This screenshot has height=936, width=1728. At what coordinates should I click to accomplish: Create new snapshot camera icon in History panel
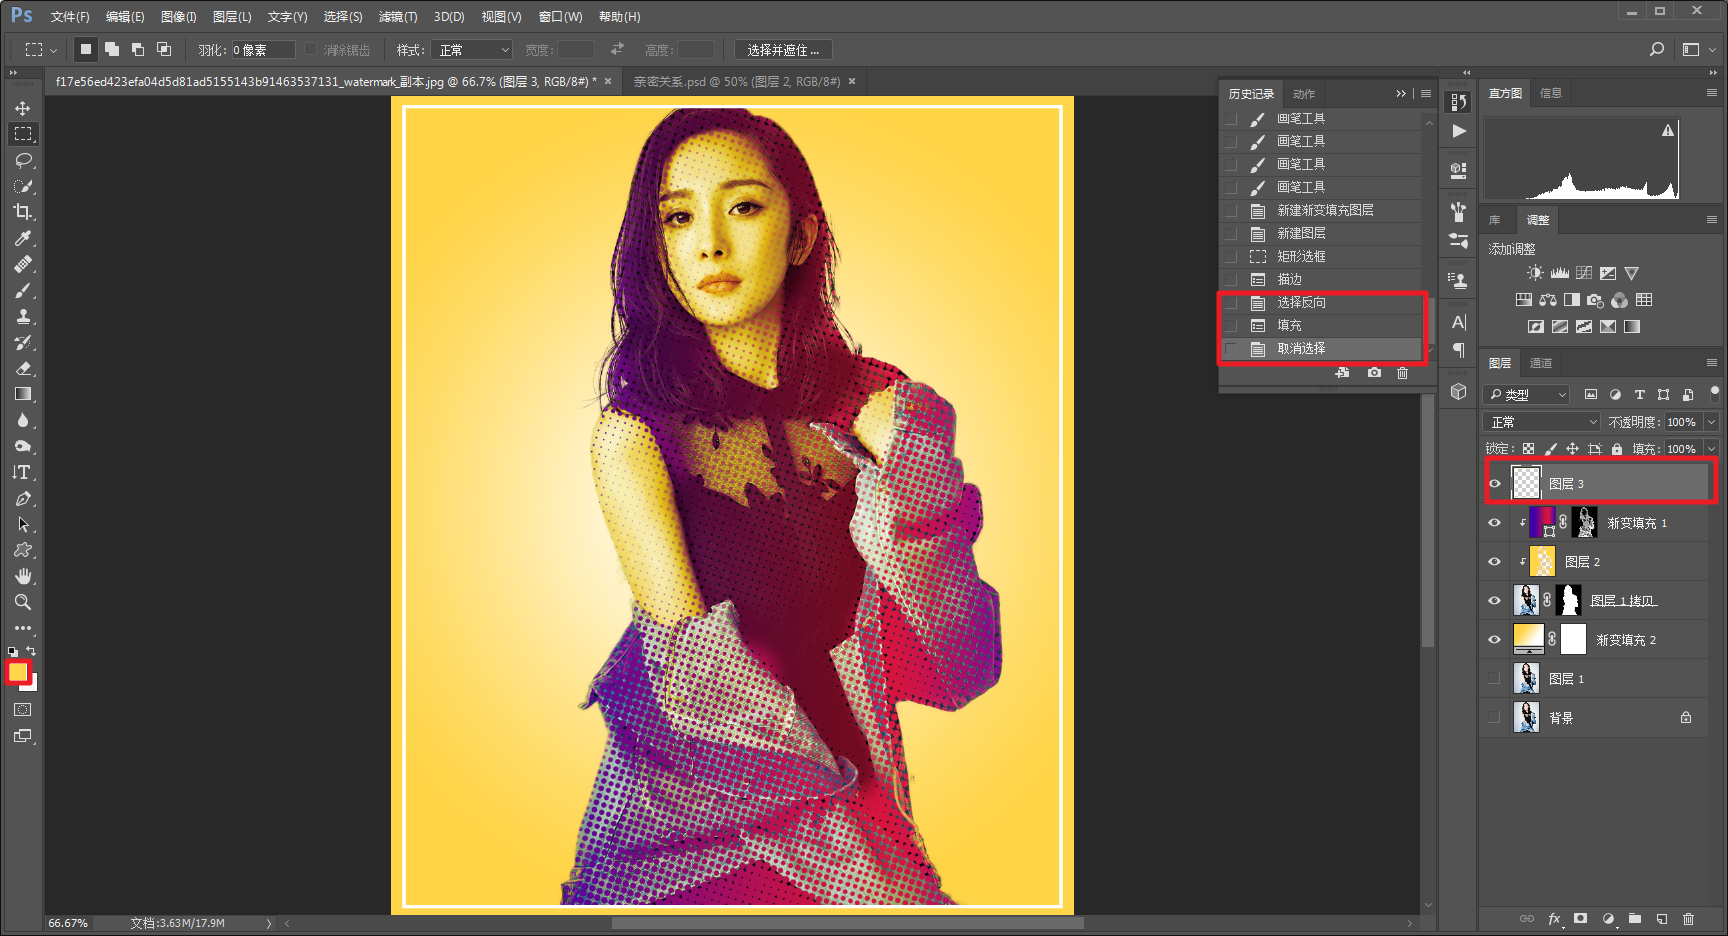pos(1374,373)
